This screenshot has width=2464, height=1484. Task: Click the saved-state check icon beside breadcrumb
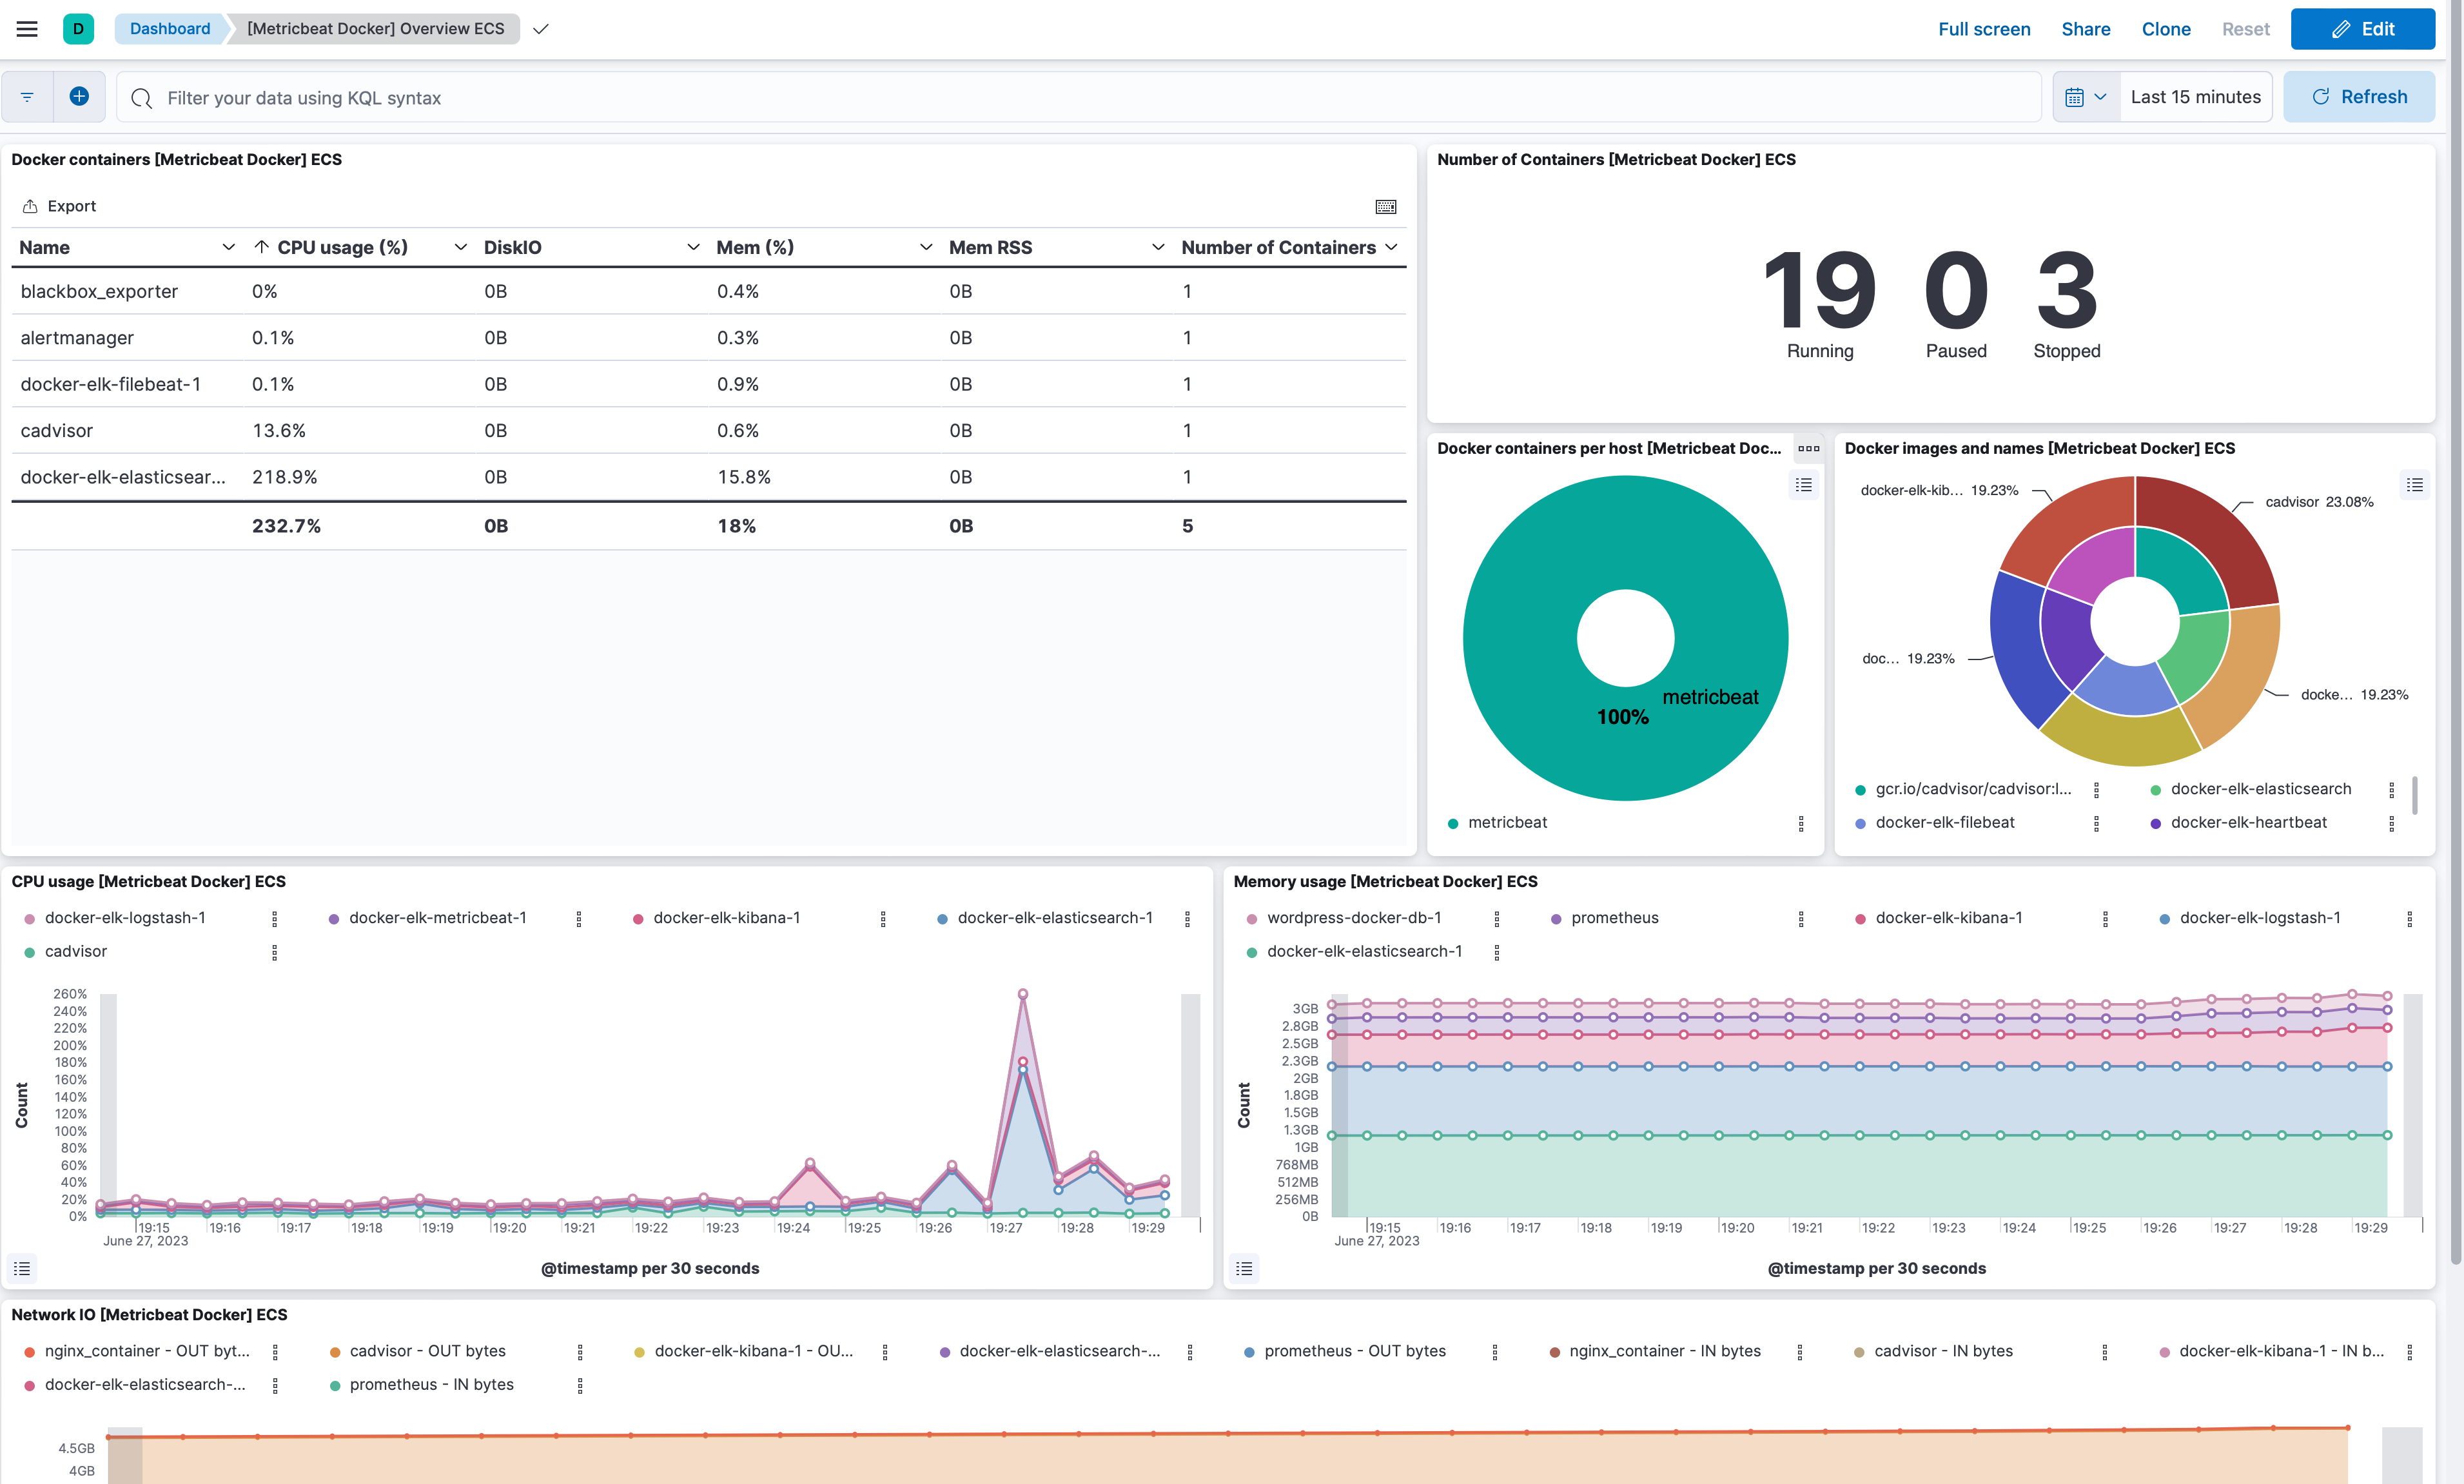pyautogui.click(x=541, y=29)
